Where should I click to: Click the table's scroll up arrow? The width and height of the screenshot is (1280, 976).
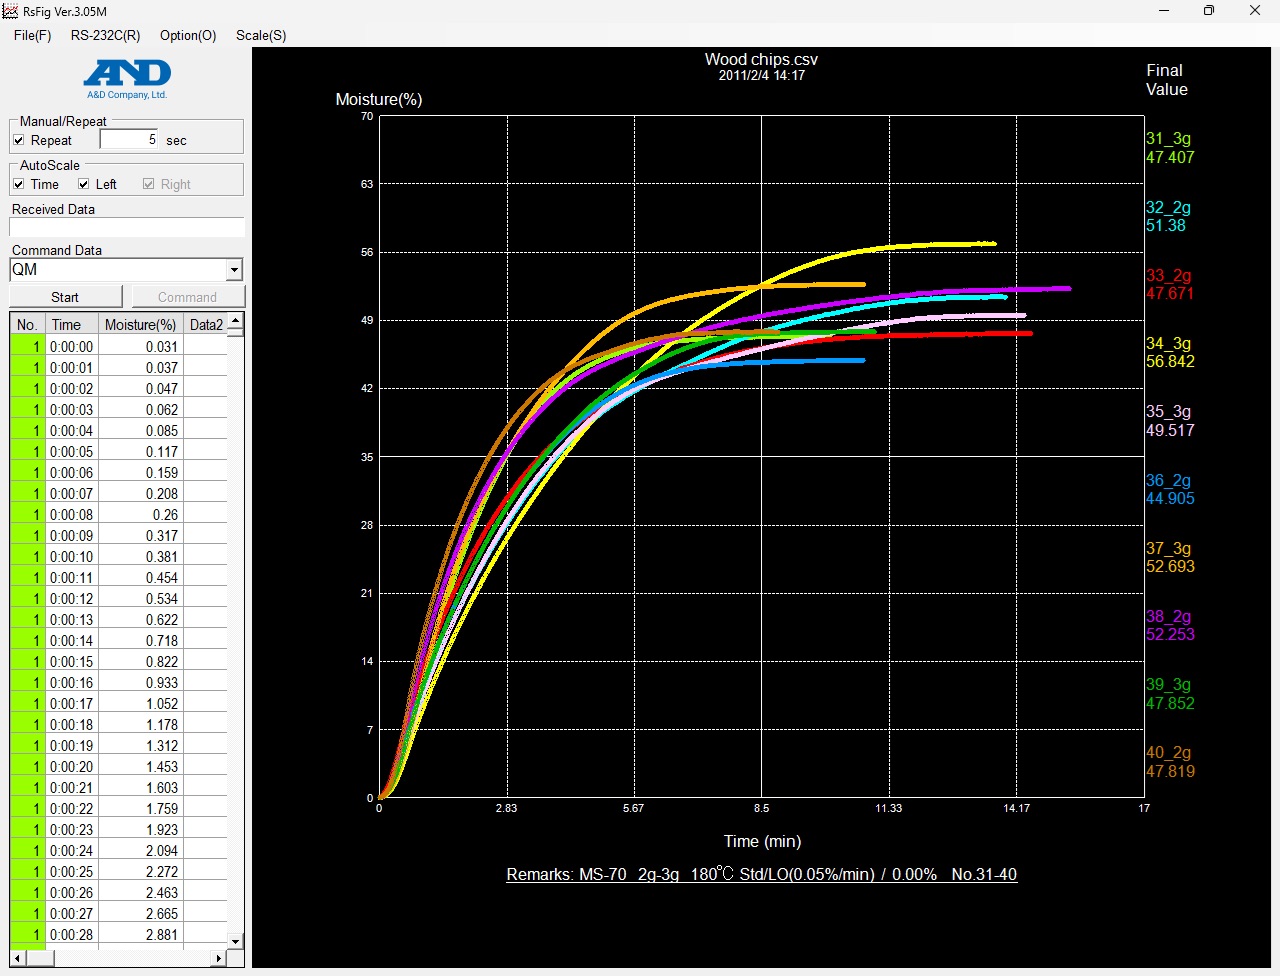pyautogui.click(x=235, y=322)
